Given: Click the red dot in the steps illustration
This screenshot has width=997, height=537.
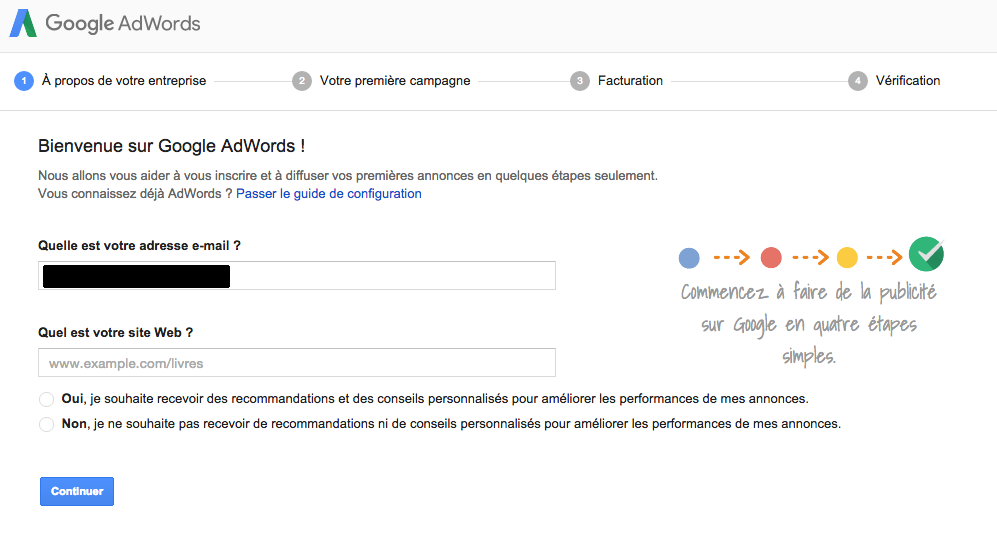Looking at the screenshot, I should pyautogui.click(x=771, y=258).
